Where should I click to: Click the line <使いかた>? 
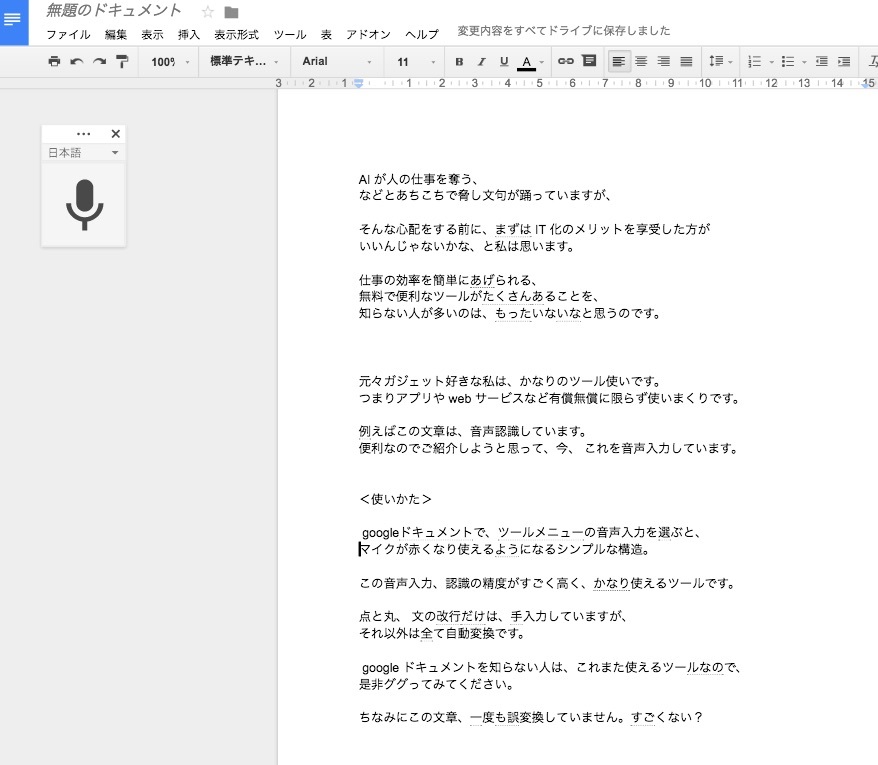395,499
